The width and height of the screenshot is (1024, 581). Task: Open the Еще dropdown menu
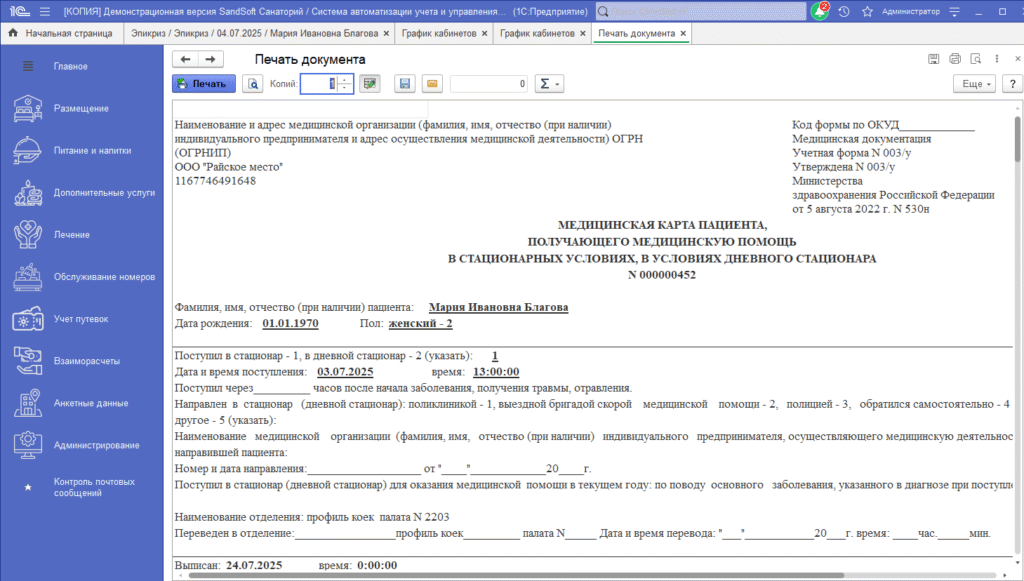973,84
